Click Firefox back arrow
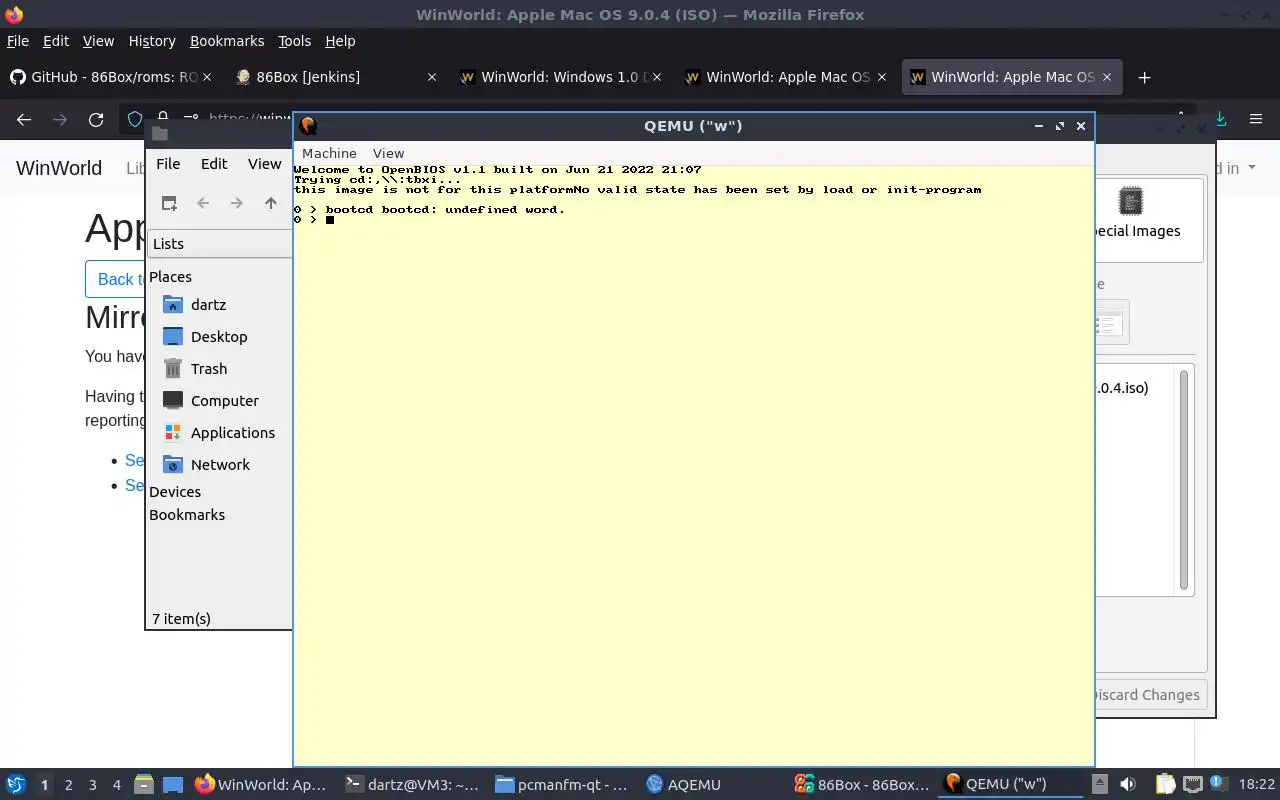The width and height of the screenshot is (1280, 800). [24, 119]
